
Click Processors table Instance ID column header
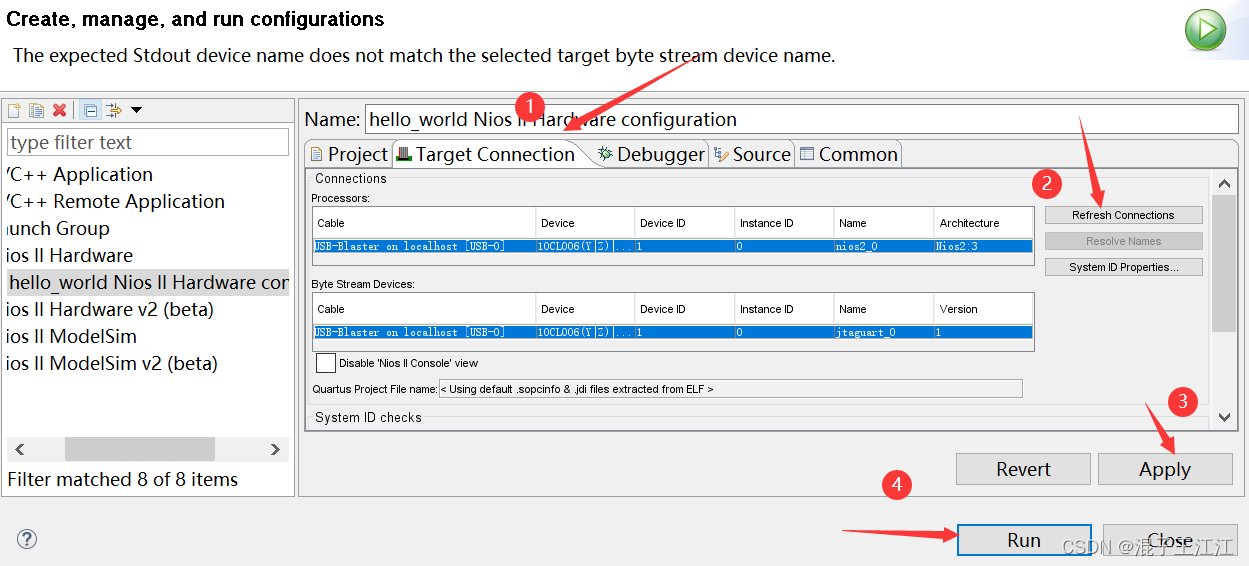click(784, 223)
